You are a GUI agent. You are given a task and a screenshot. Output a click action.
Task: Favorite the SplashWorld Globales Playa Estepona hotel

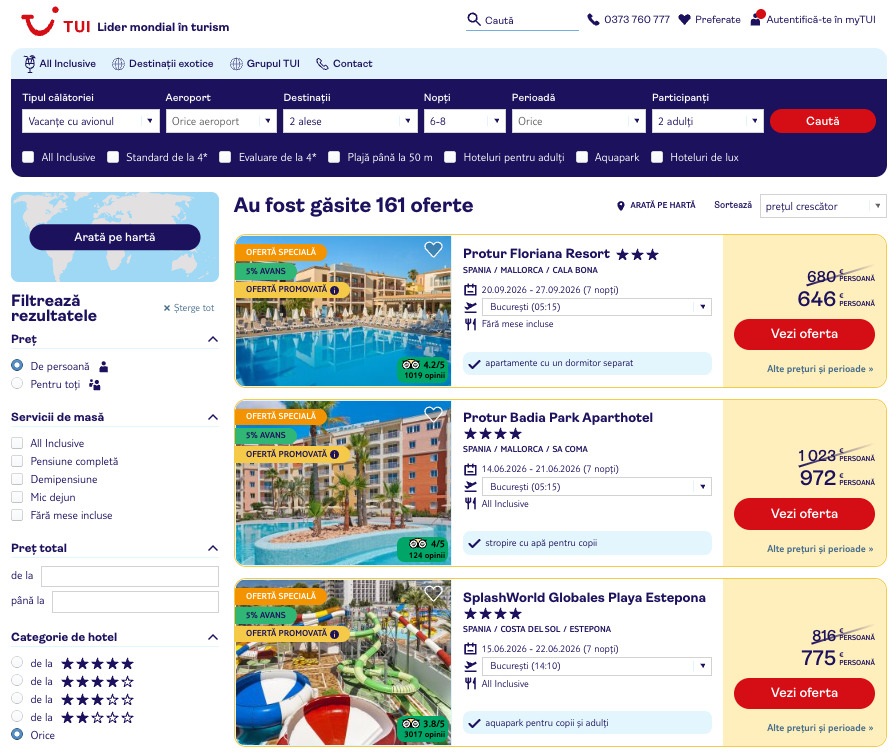[433, 593]
